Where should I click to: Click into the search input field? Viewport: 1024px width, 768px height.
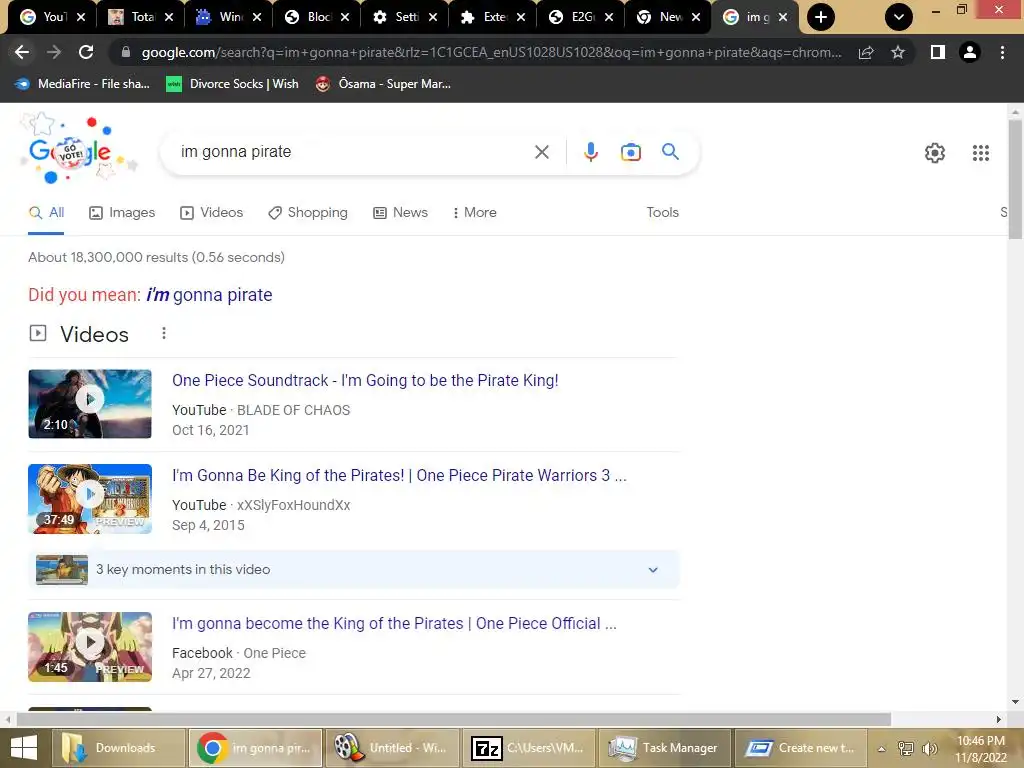tap(353, 152)
